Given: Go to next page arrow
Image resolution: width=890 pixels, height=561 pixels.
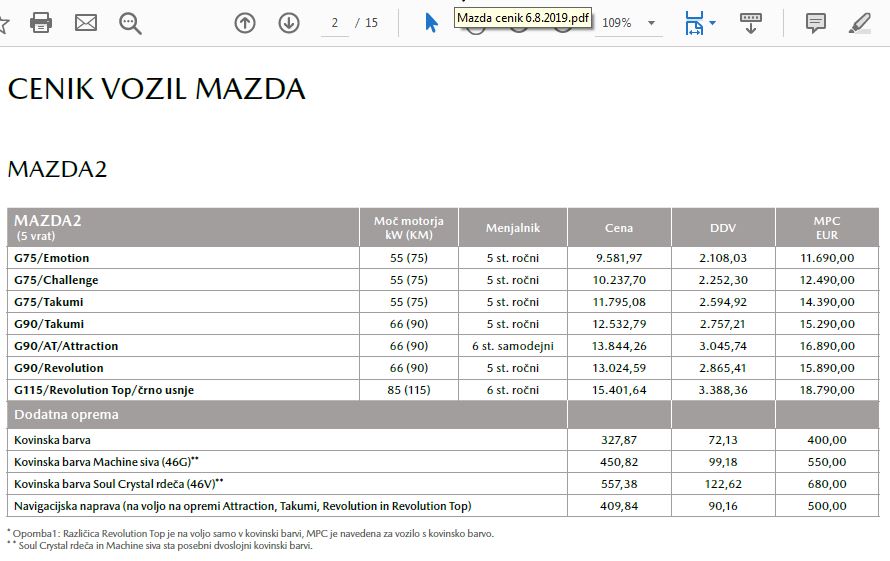Looking at the screenshot, I should [x=289, y=23].
